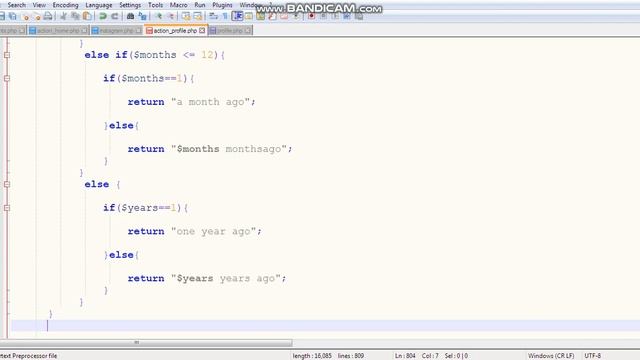Viewport: 640px width, 360px height.
Task: Click the Save All toolbar icon
Action: pos(13,16)
